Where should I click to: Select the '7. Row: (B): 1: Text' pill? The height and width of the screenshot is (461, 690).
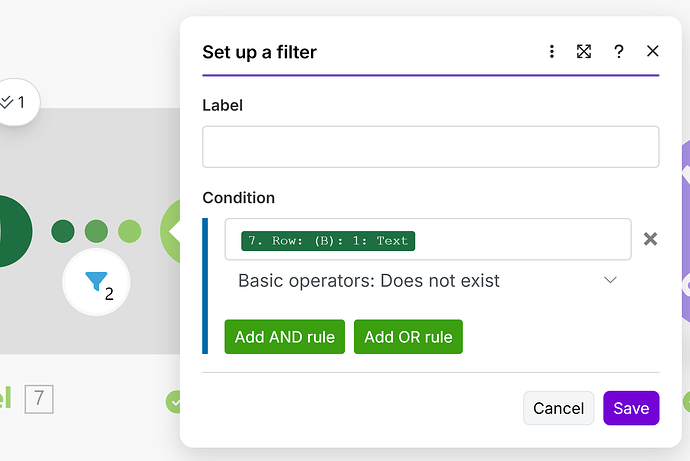(x=328, y=240)
